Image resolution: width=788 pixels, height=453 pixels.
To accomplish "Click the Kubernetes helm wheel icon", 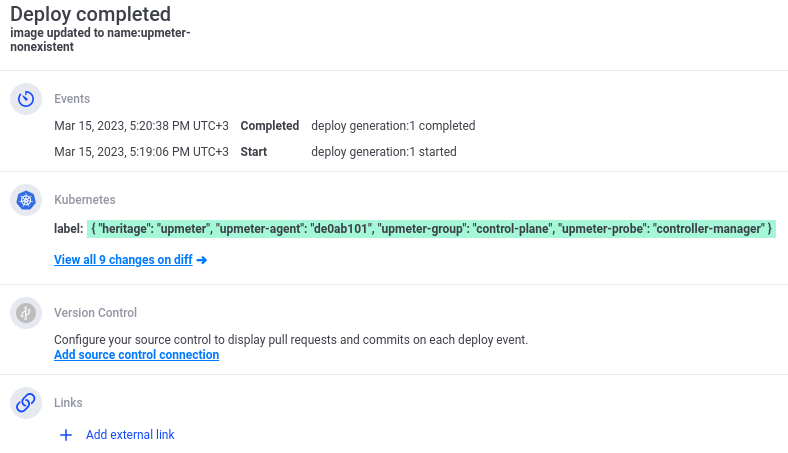I will pos(26,200).
